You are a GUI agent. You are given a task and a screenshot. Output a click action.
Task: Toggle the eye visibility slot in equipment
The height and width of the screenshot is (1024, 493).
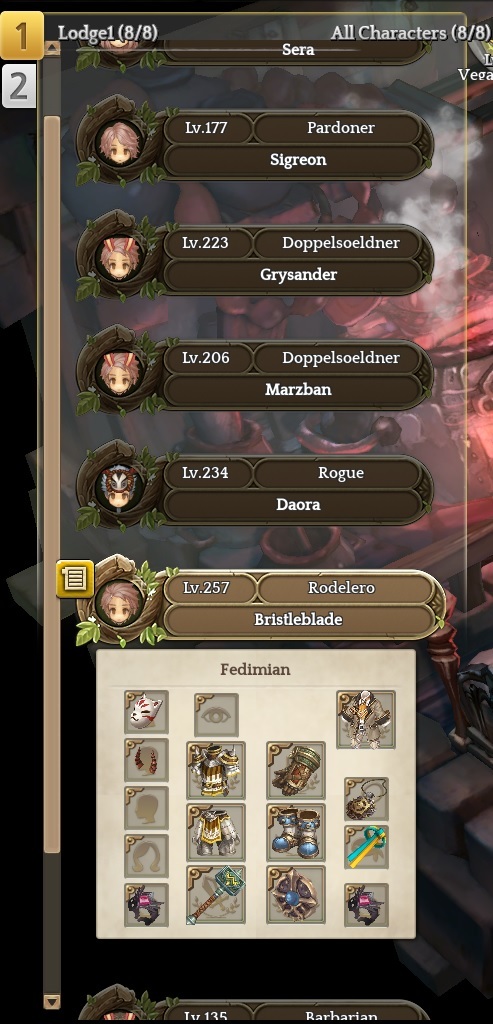(216, 715)
